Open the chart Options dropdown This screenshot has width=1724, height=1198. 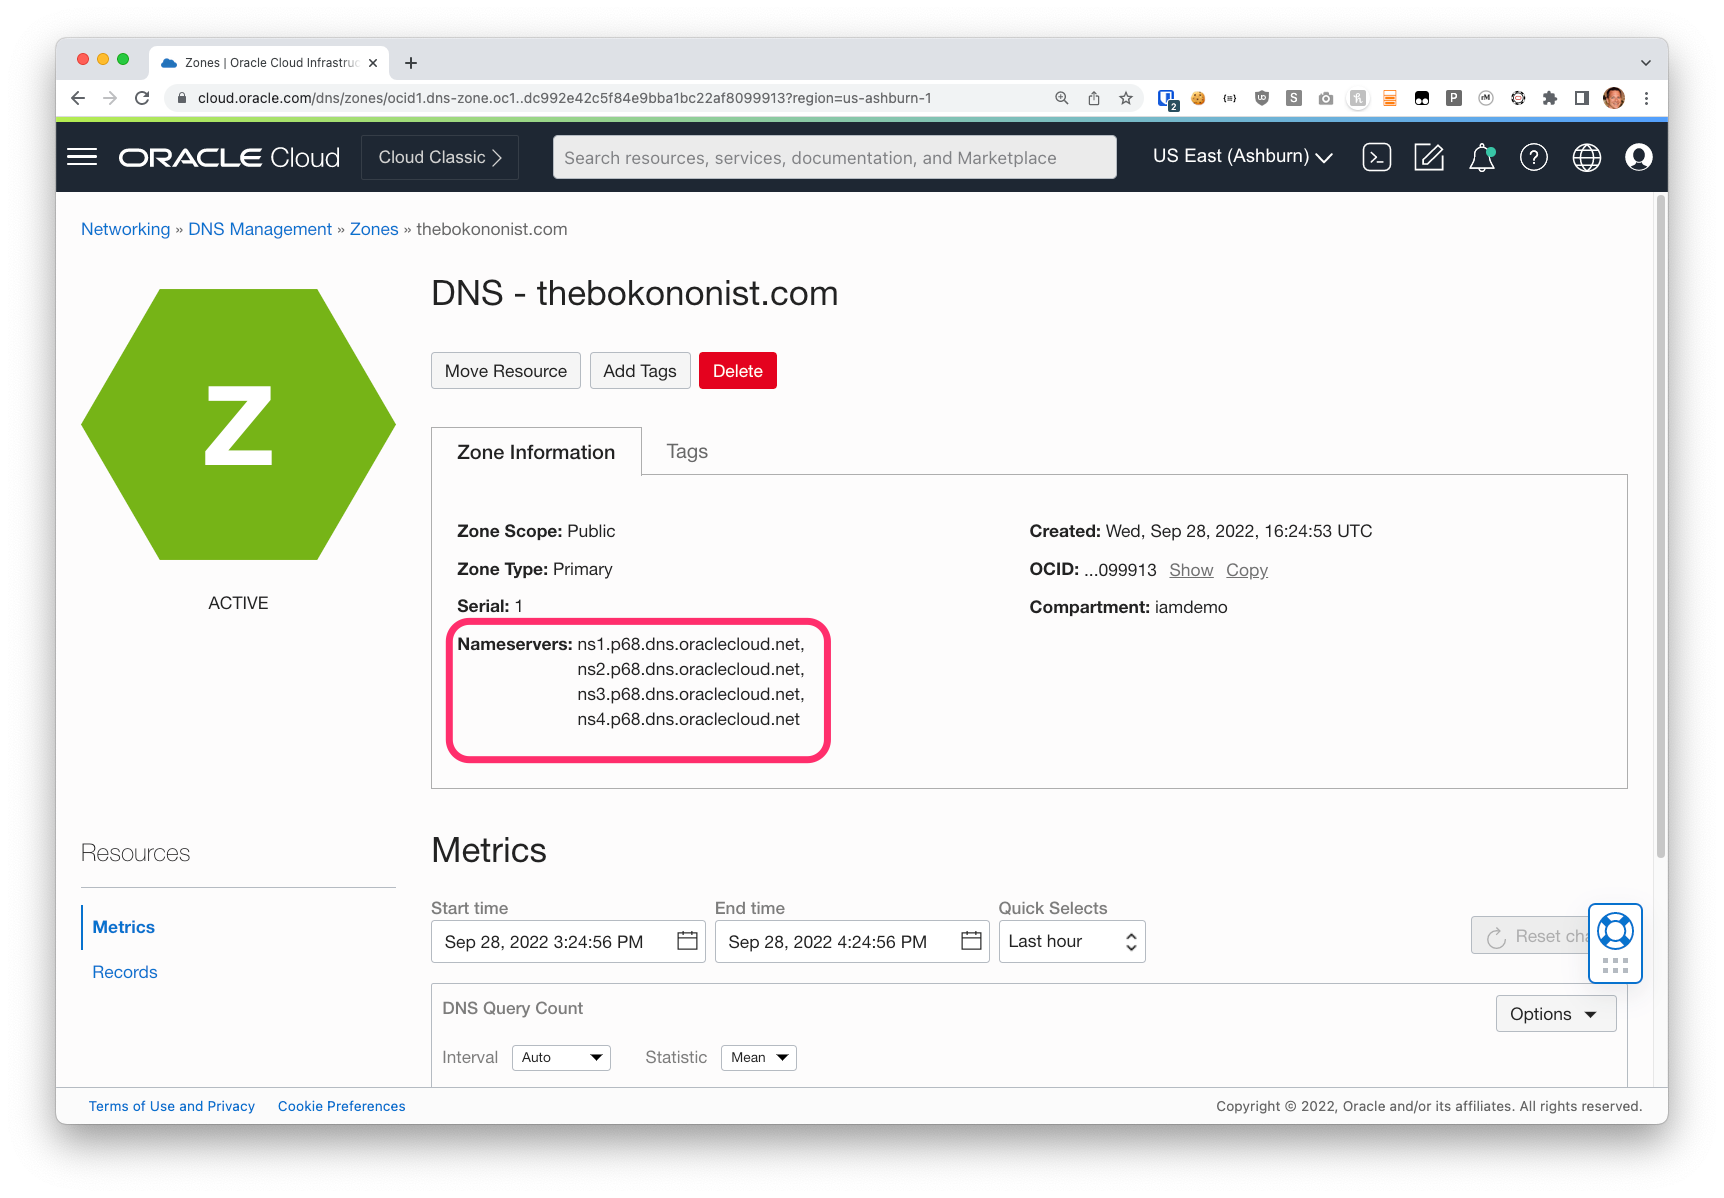coord(1554,1013)
